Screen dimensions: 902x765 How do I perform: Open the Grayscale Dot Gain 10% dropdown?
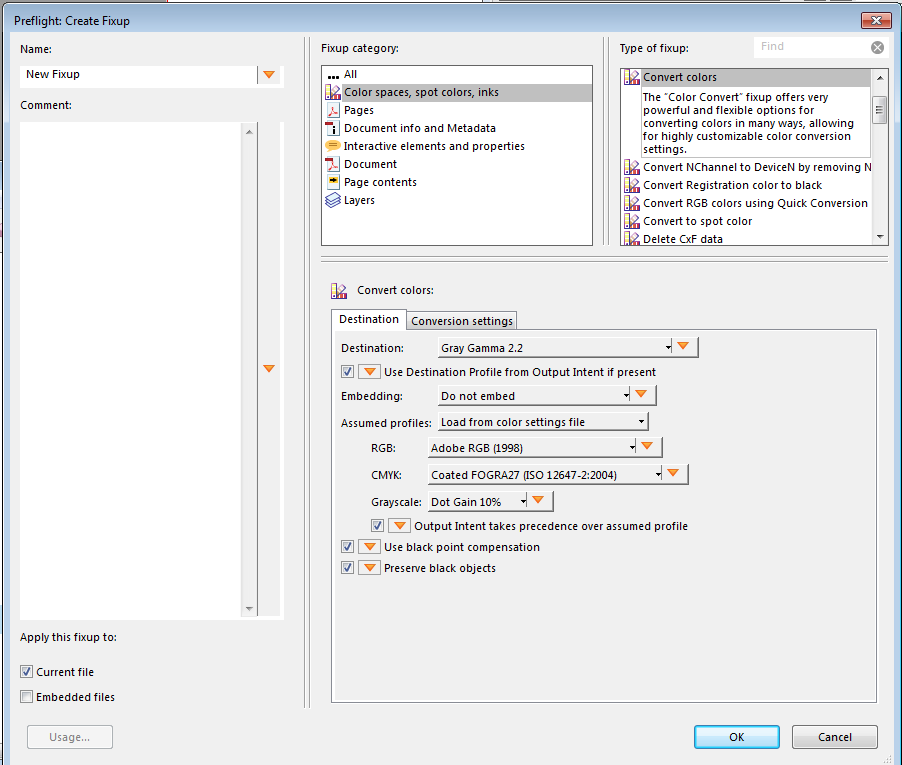[477, 502]
